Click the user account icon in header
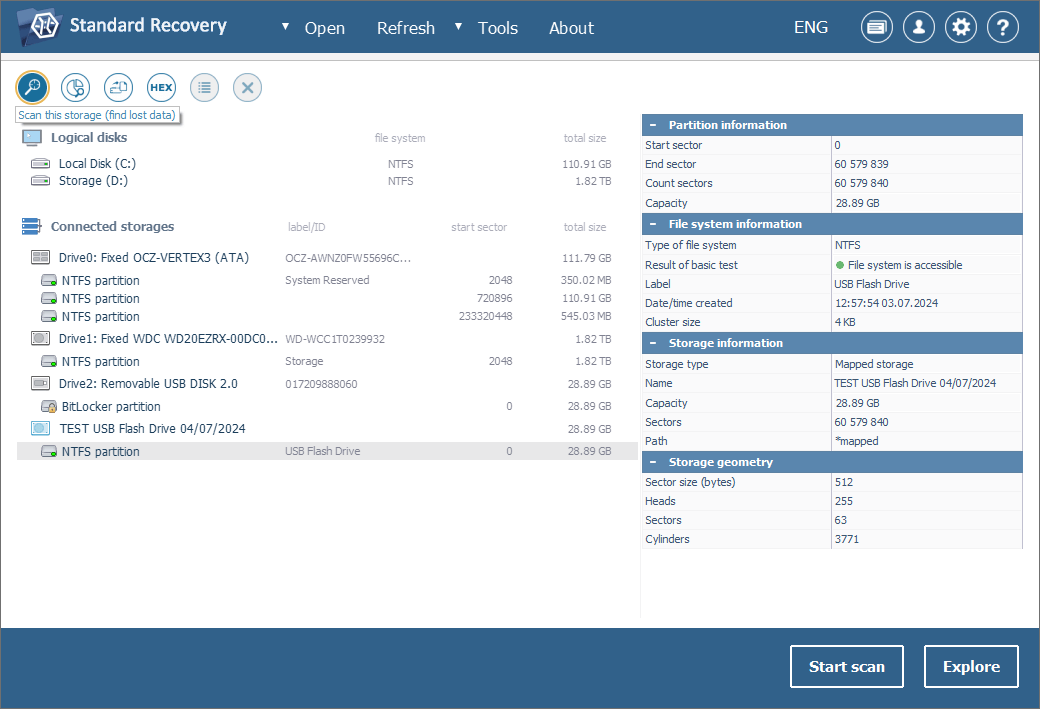The height and width of the screenshot is (709, 1040). 919,28
